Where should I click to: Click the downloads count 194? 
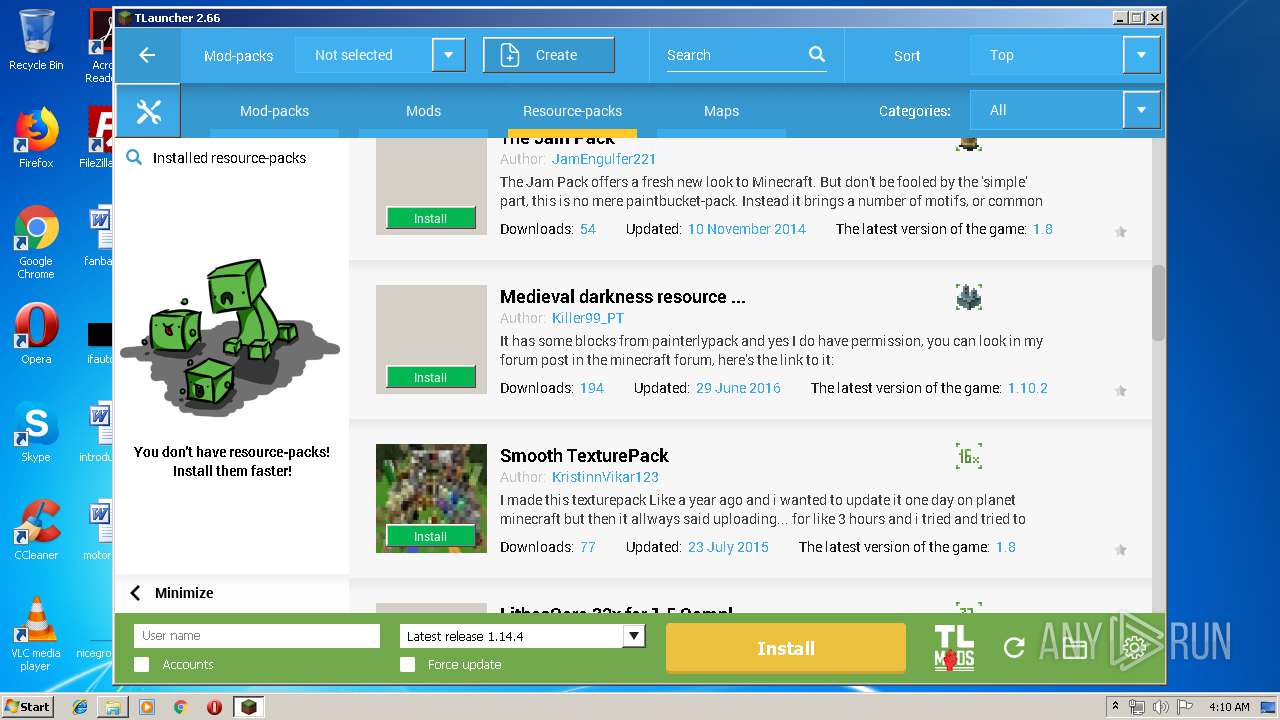[592, 388]
